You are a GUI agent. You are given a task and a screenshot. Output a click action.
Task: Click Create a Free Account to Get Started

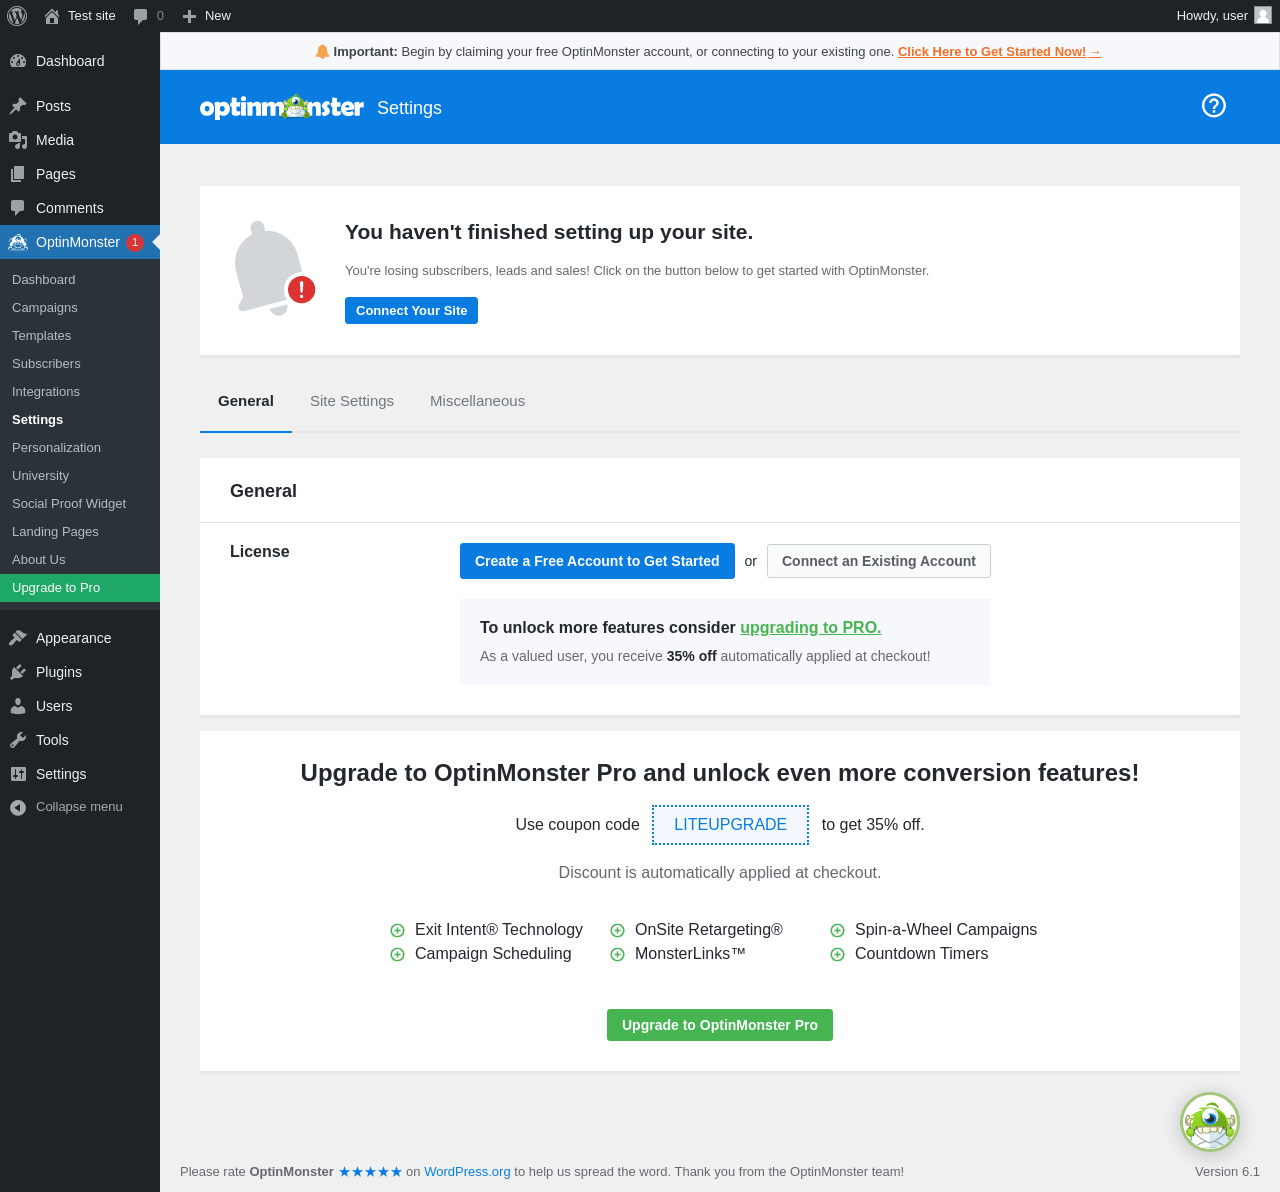597,561
